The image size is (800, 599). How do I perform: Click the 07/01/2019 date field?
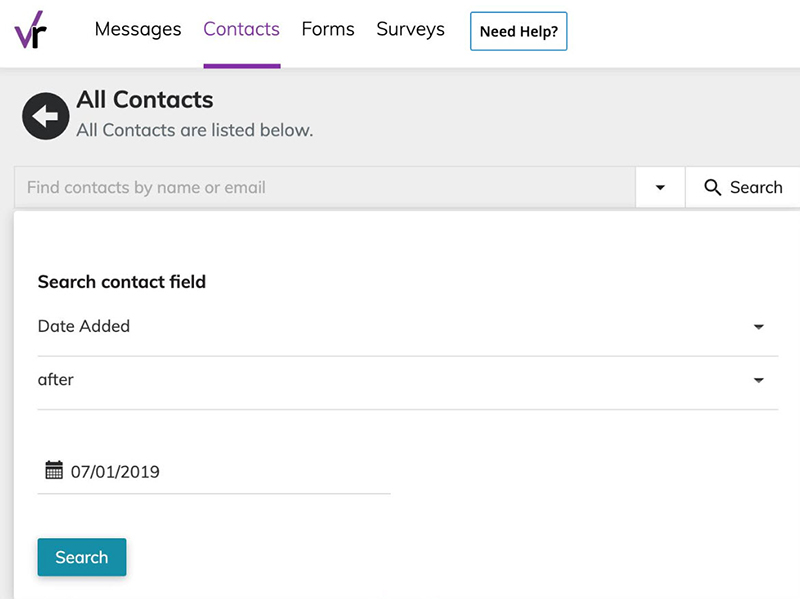pyautogui.click(x=214, y=471)
